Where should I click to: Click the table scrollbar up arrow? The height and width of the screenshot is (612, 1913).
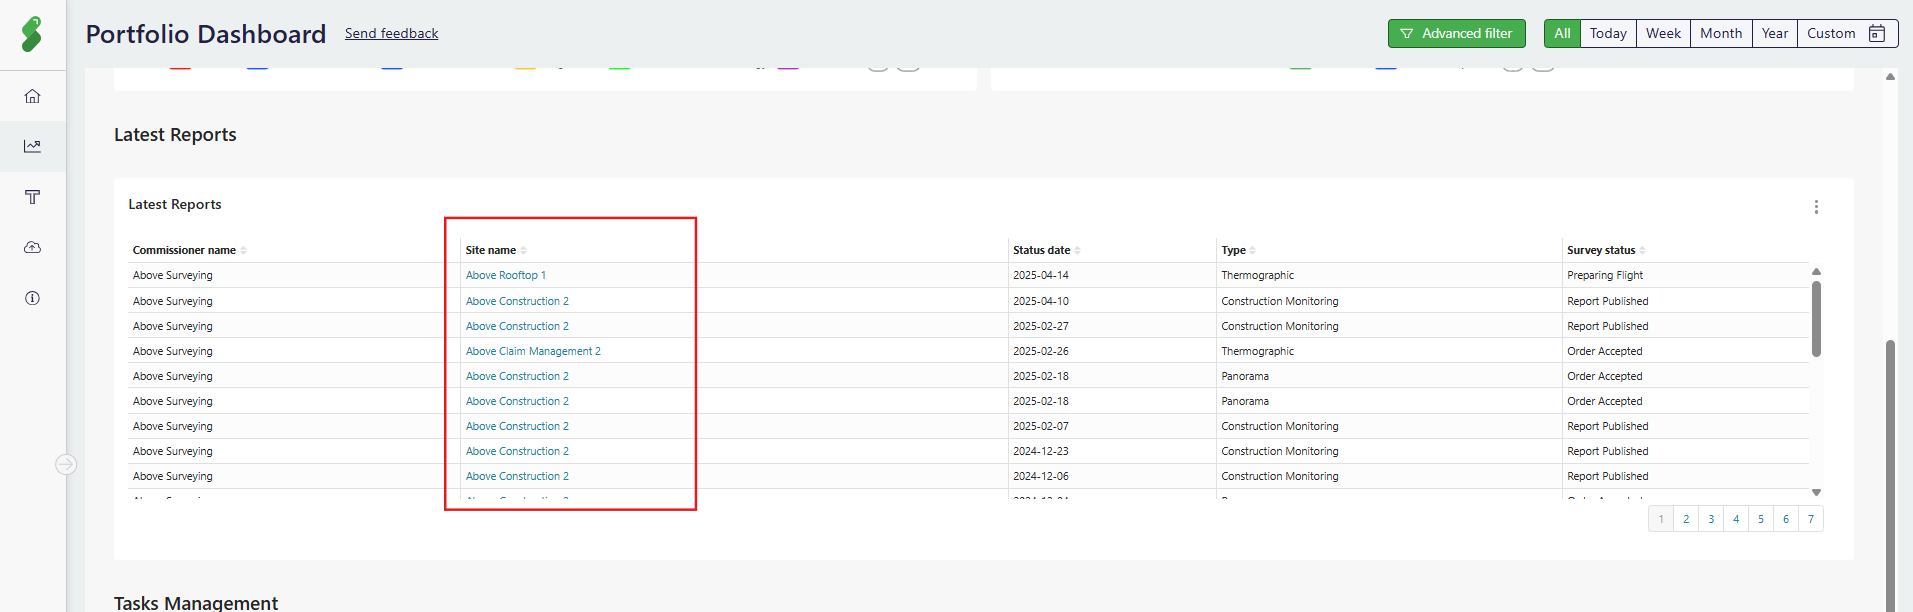(1816, 272)
